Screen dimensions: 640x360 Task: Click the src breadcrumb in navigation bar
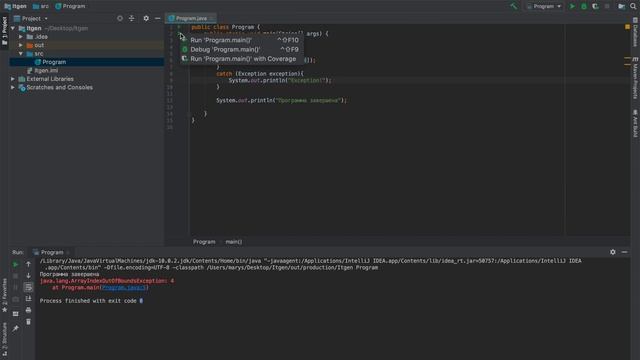(x=41, y=6)
